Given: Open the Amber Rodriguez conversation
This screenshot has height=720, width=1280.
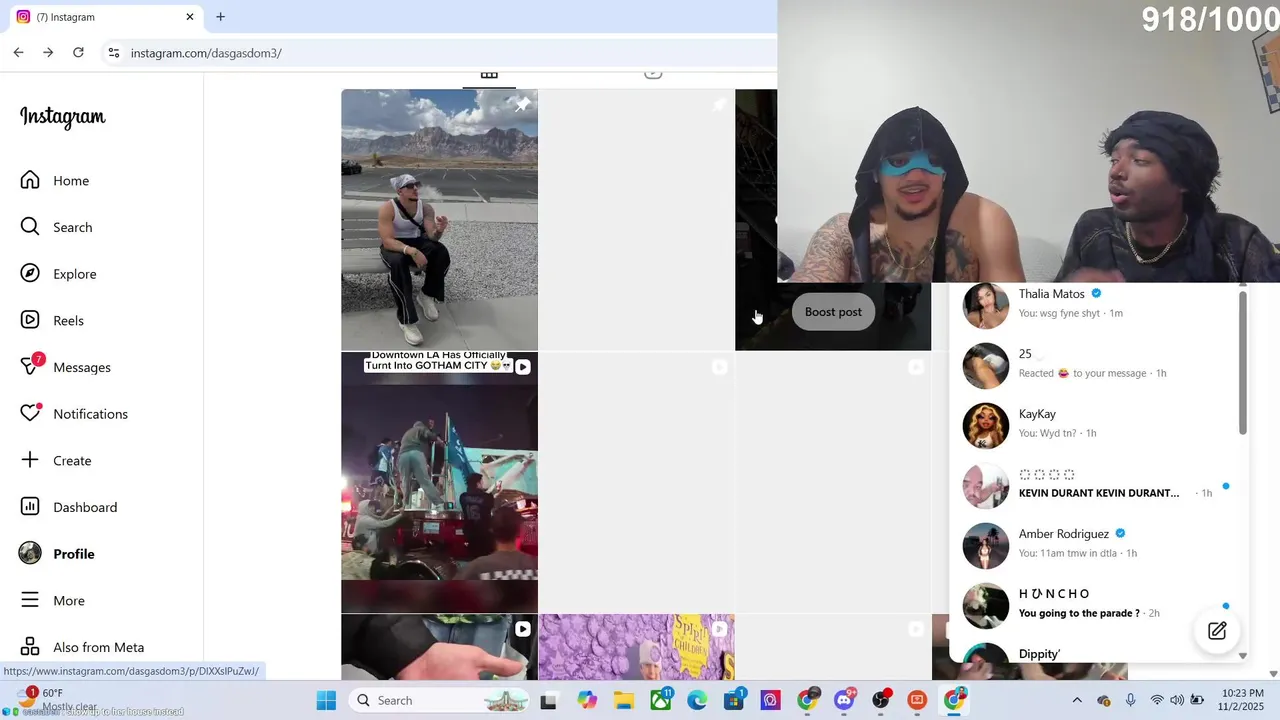Looking at the screenshot, I should click(x=1094, y=544).
